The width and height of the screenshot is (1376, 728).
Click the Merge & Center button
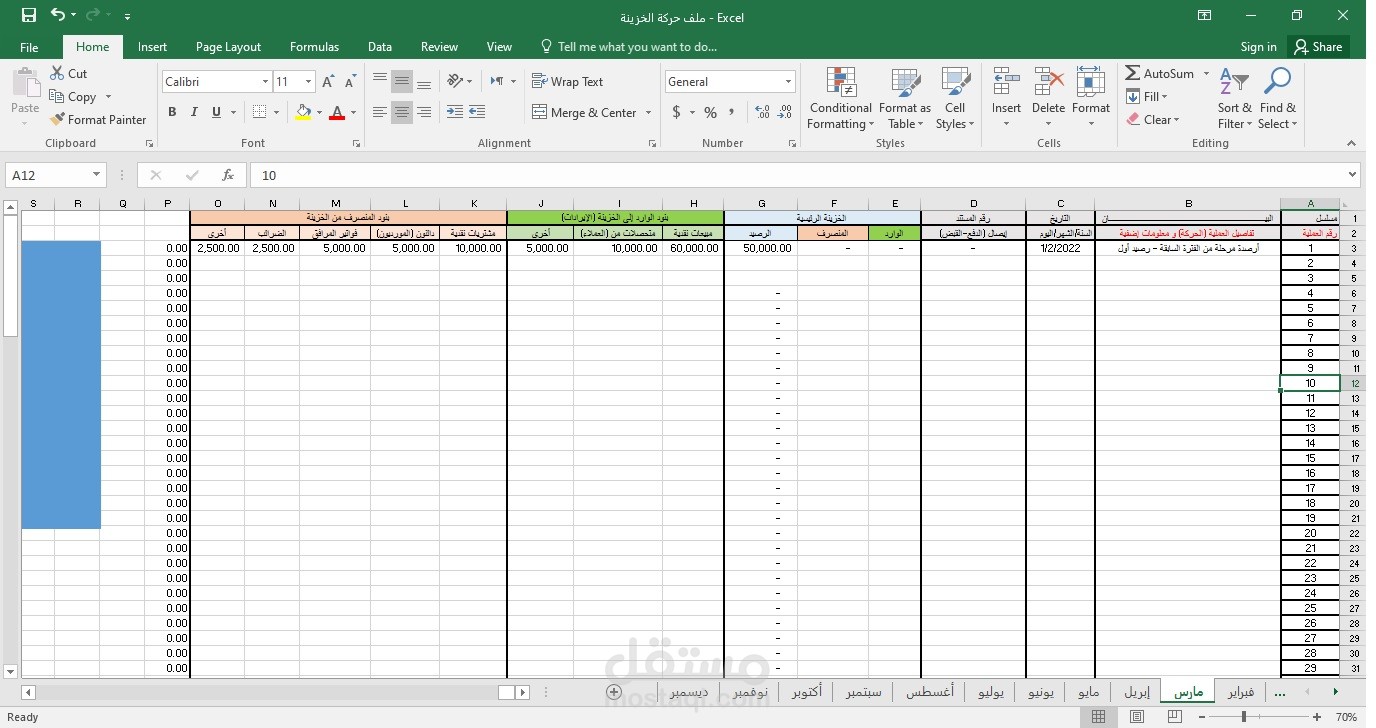[583, 112]
